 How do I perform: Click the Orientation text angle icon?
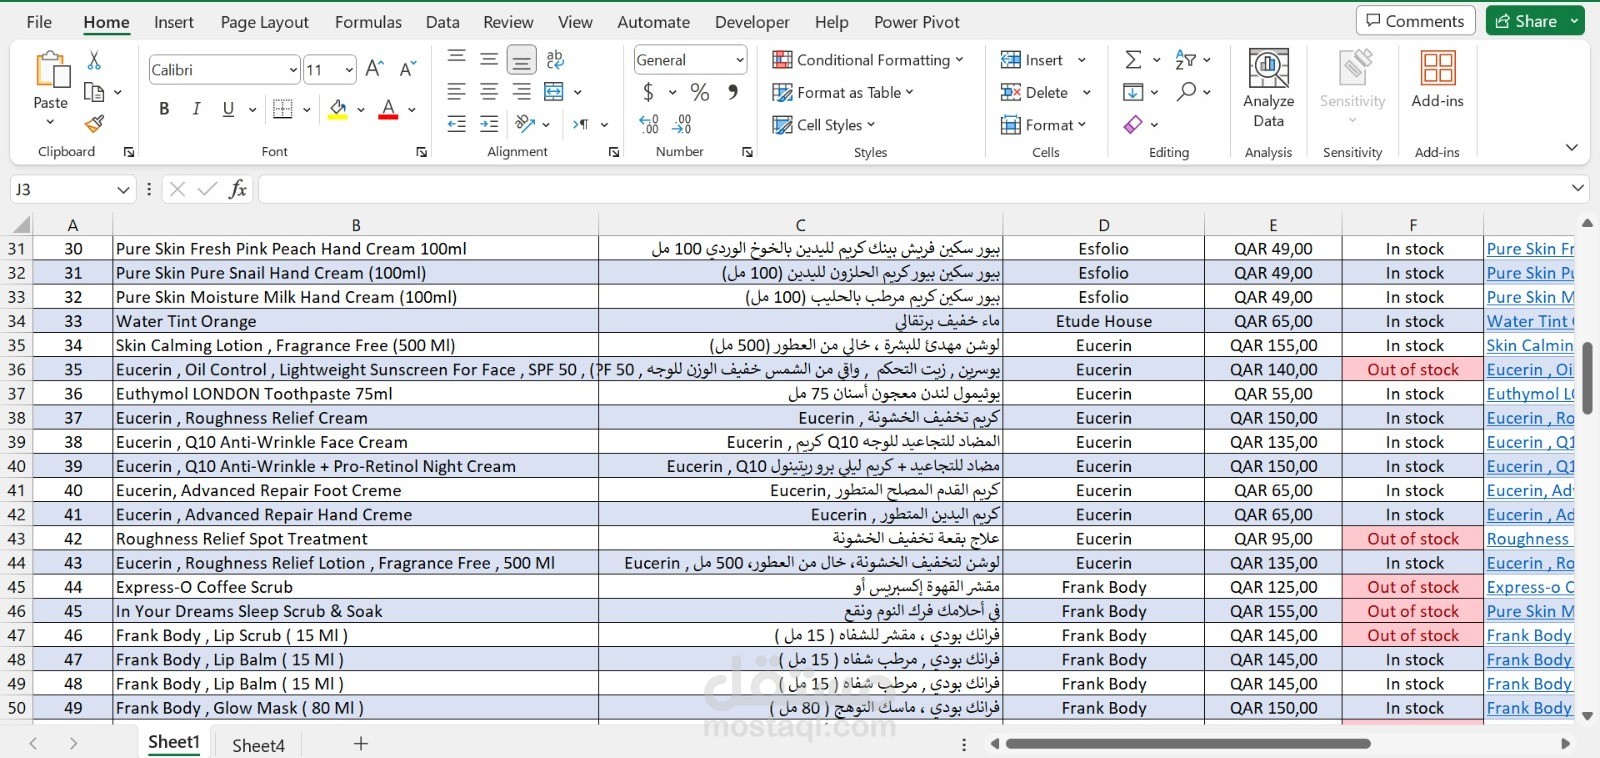(x=525, y=124)
